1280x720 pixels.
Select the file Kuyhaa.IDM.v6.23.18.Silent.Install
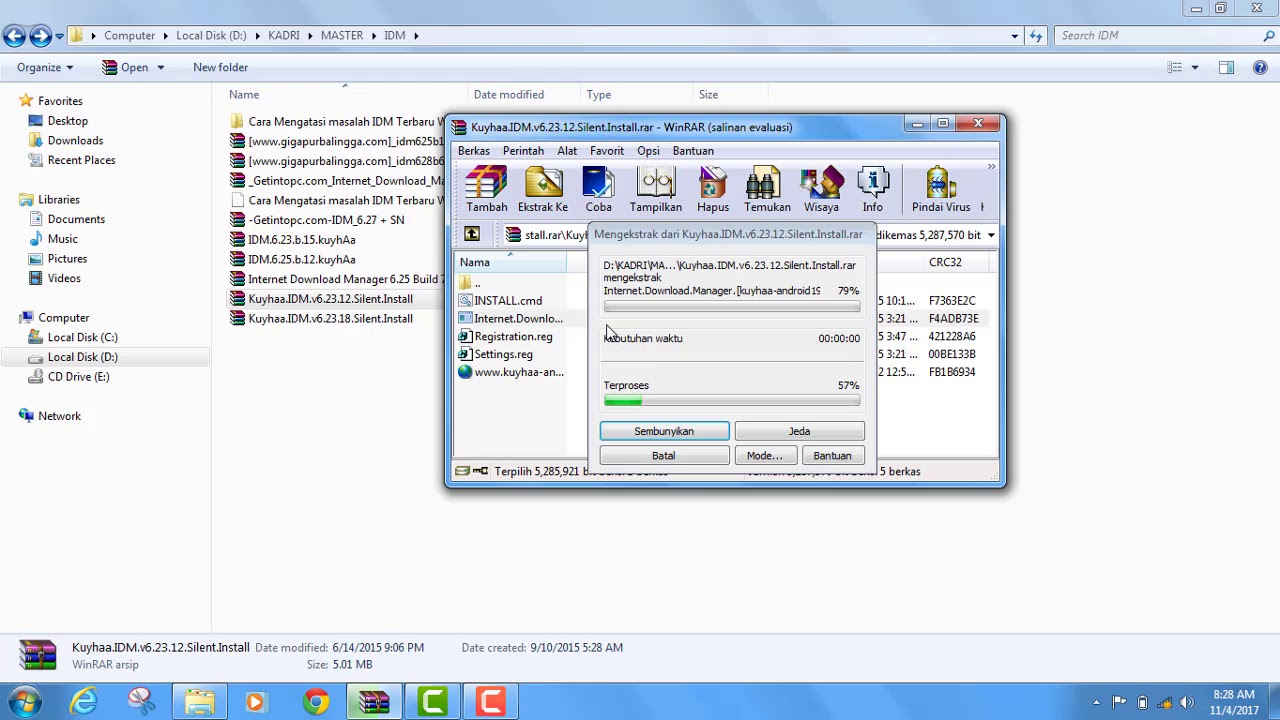[x=330, y=319]
